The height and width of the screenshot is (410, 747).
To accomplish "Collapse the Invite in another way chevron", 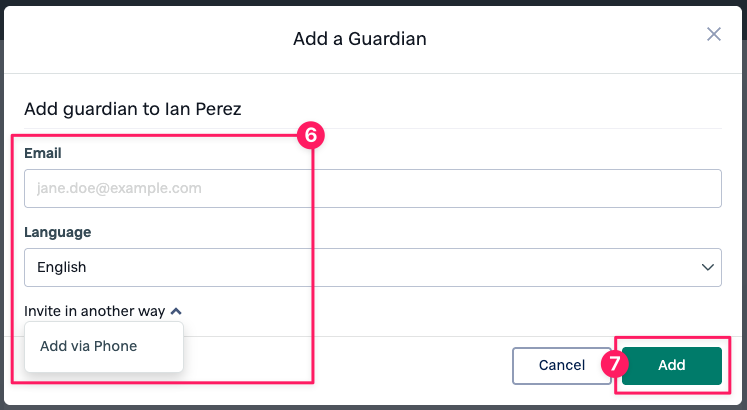I will (176, 311).
